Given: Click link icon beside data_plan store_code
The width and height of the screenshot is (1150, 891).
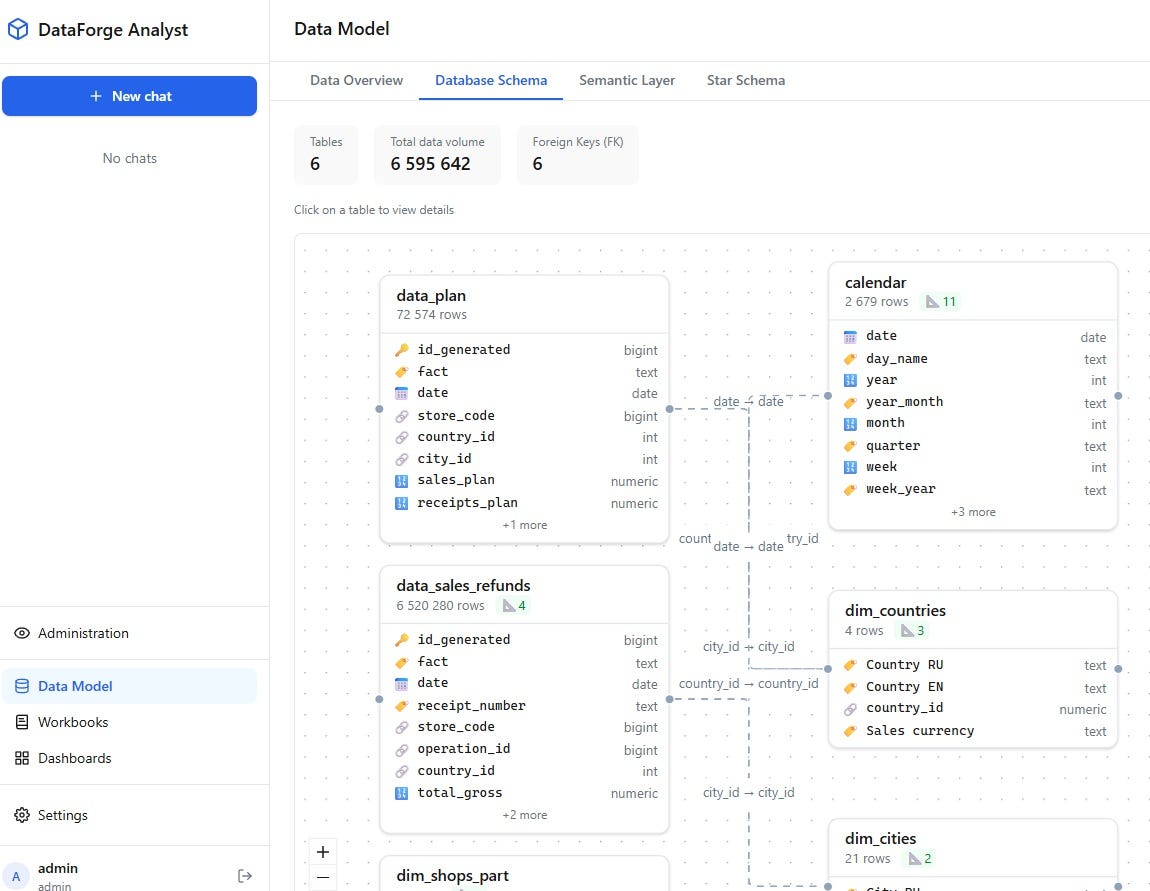Looking at the screenshot, I should tap(401, 416).
